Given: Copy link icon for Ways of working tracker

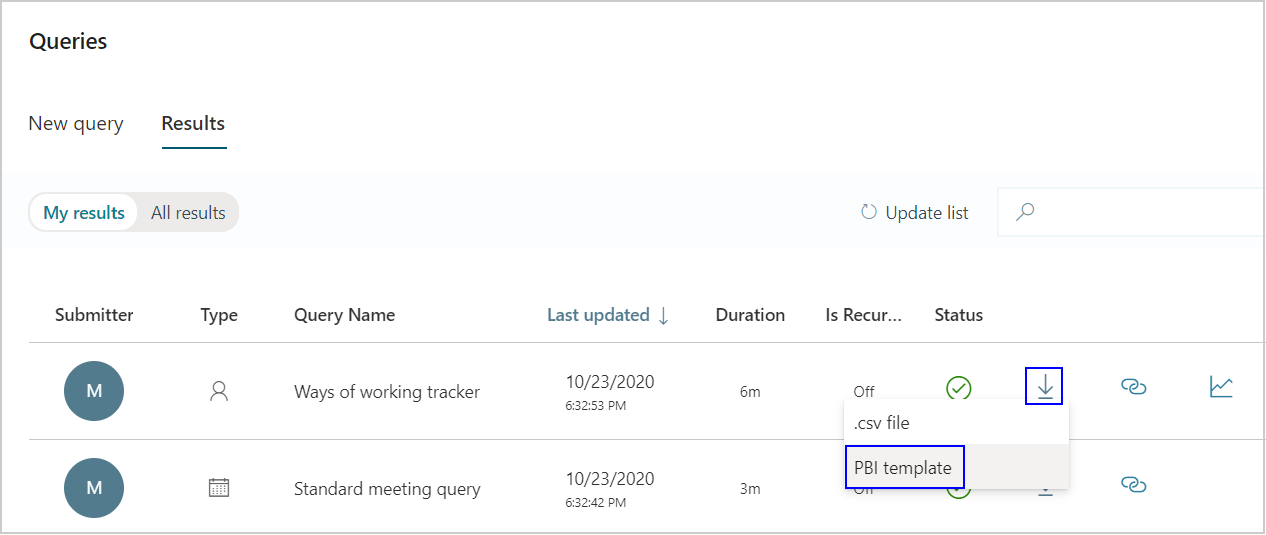Looking at the screenshot, I should (1133, 387).
